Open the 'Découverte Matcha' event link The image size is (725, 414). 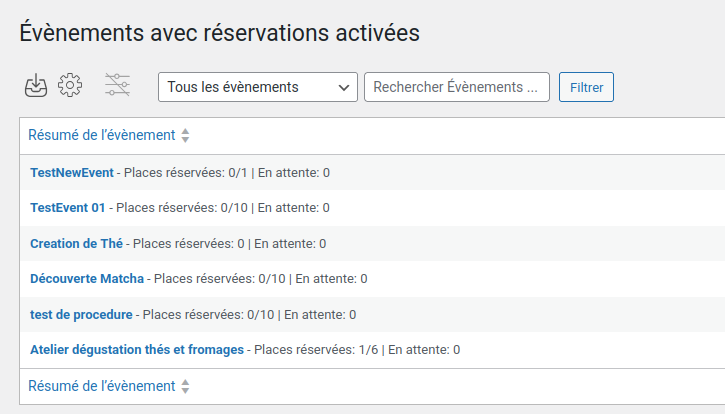[x=87, y=279]
